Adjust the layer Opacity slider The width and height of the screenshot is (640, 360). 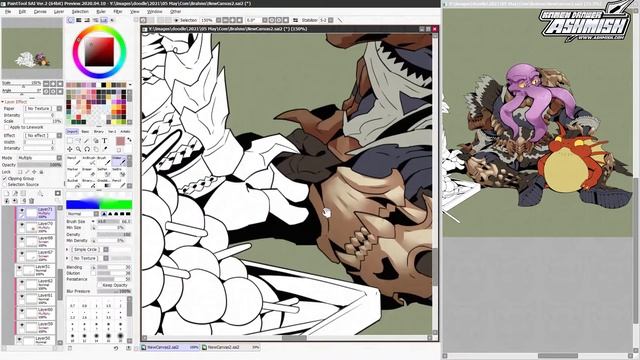pos(39,165)
